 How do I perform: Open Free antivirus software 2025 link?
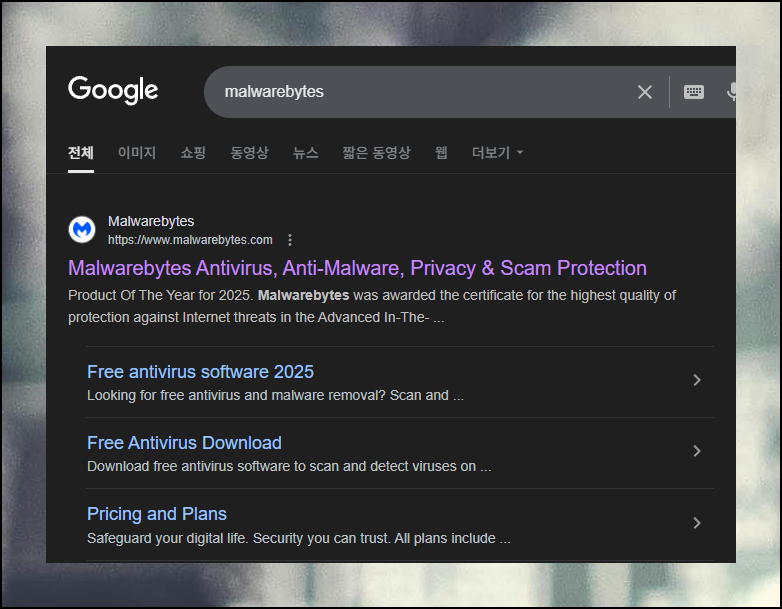tap(200, 372)
